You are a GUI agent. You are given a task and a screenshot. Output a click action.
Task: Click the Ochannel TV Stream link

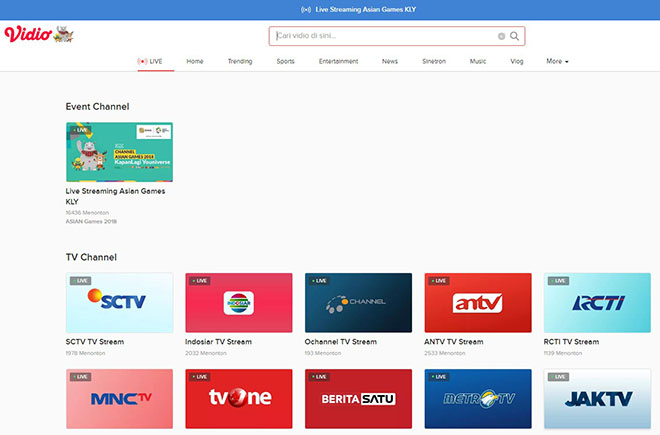tap(341, 342)
